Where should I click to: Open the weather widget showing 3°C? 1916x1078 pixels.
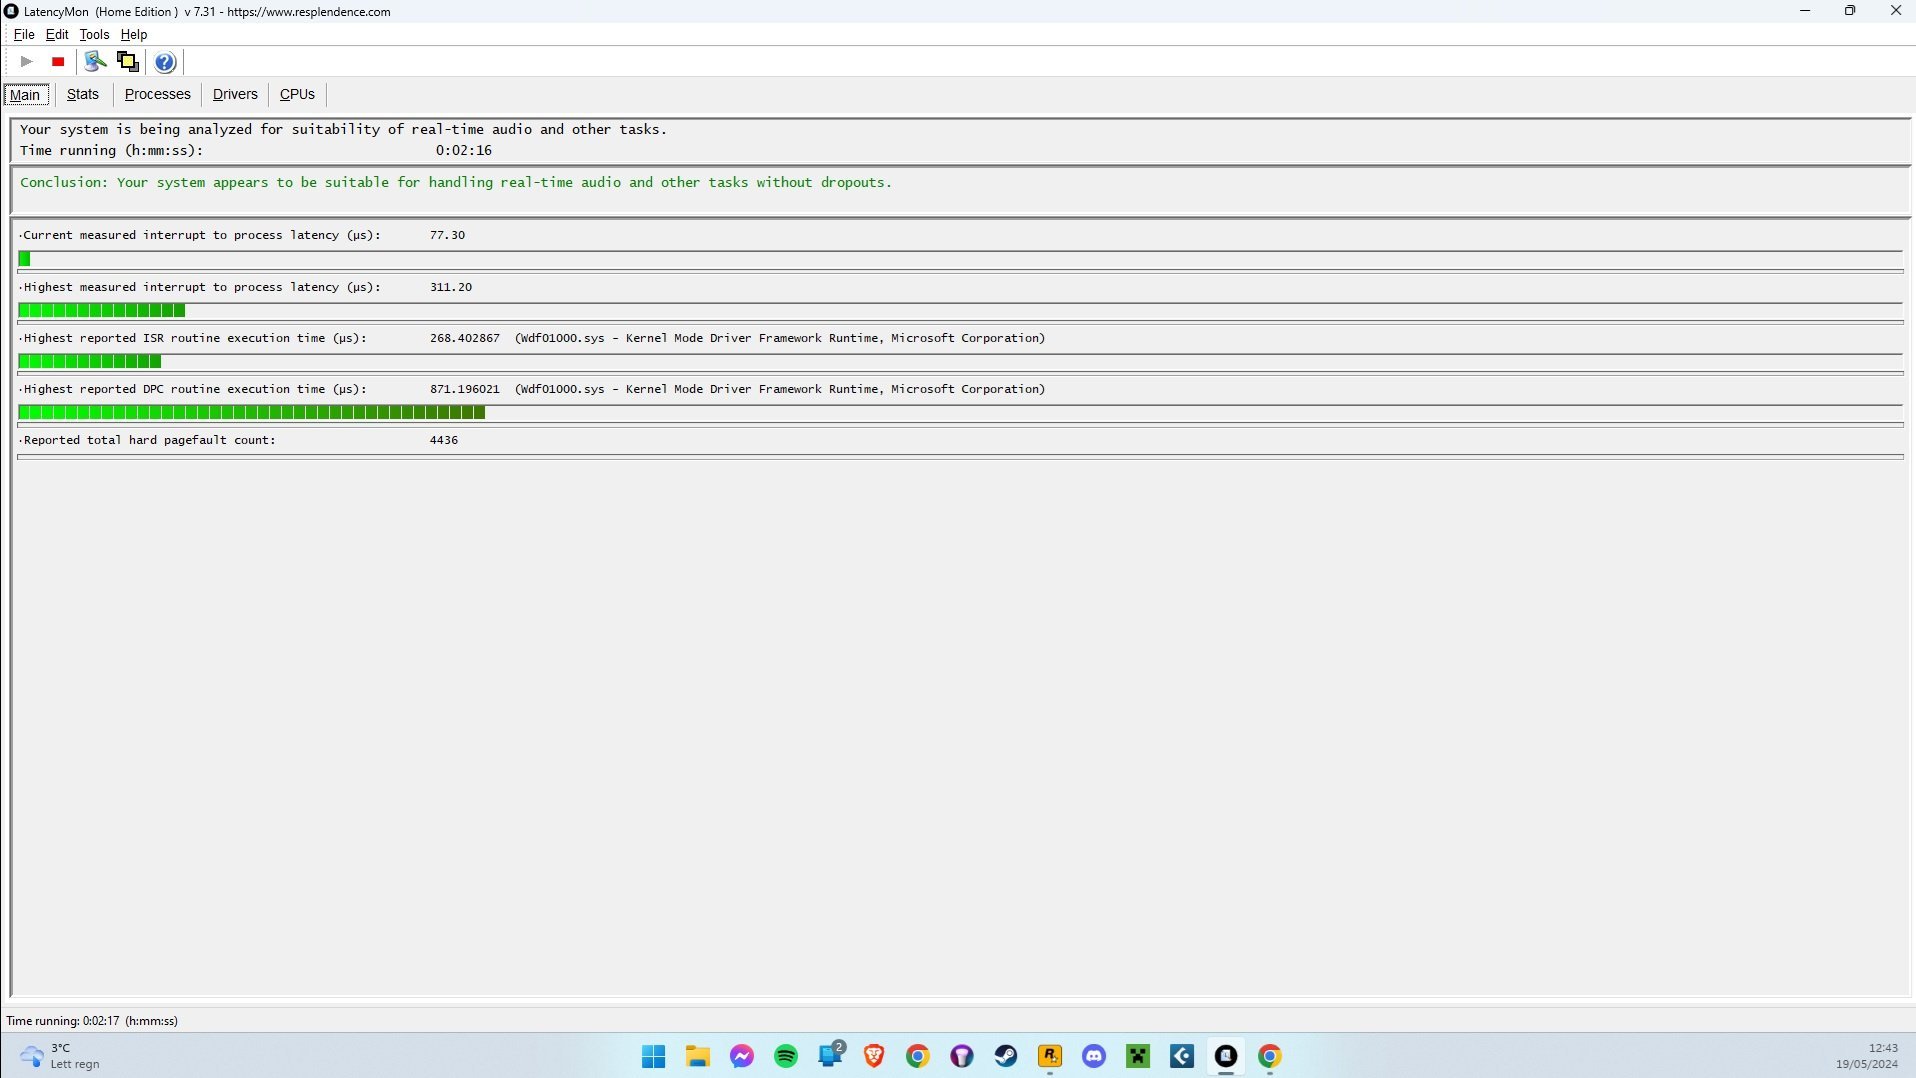click(x=61, y=1056)
